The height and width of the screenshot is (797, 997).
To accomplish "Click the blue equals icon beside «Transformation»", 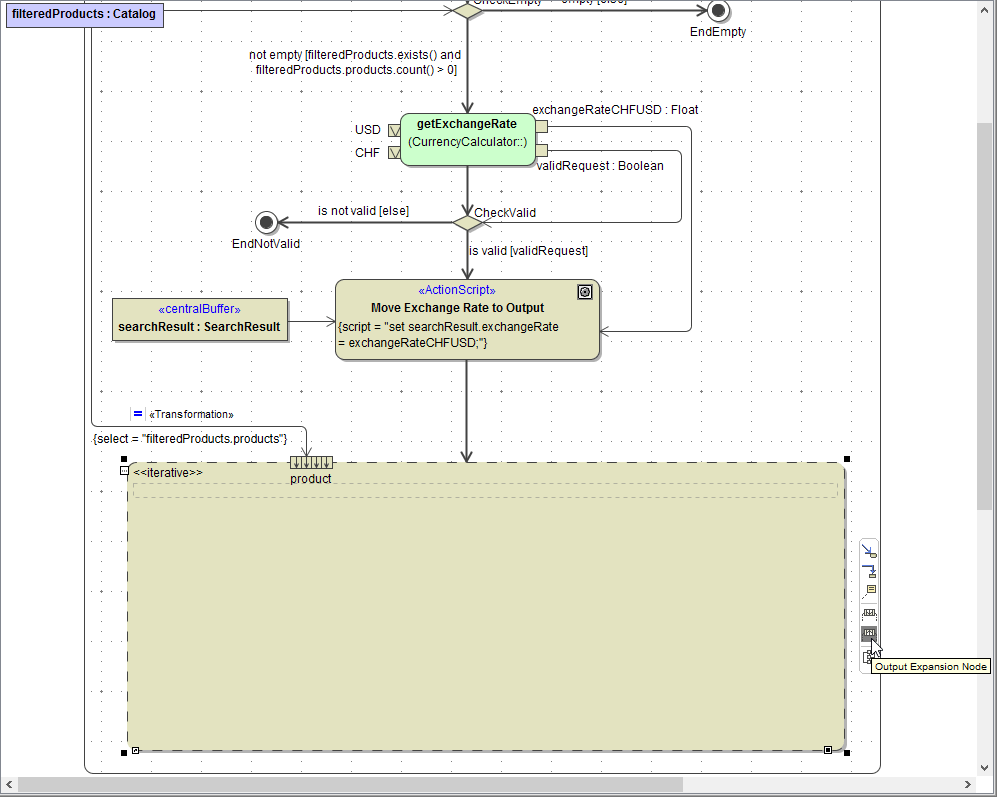I will tap(137, 413).
